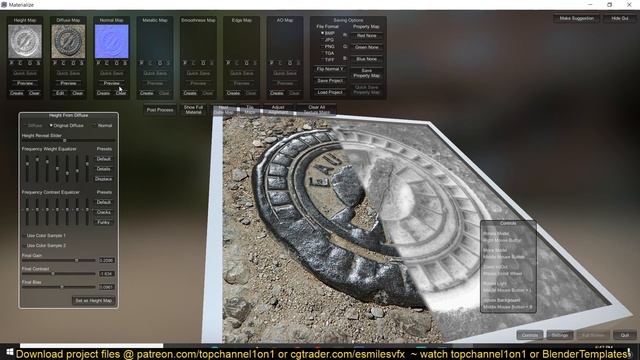Viewport: 640px width, 360px height.
Task: Click Post Process button
Action: [x=160, y=110]
